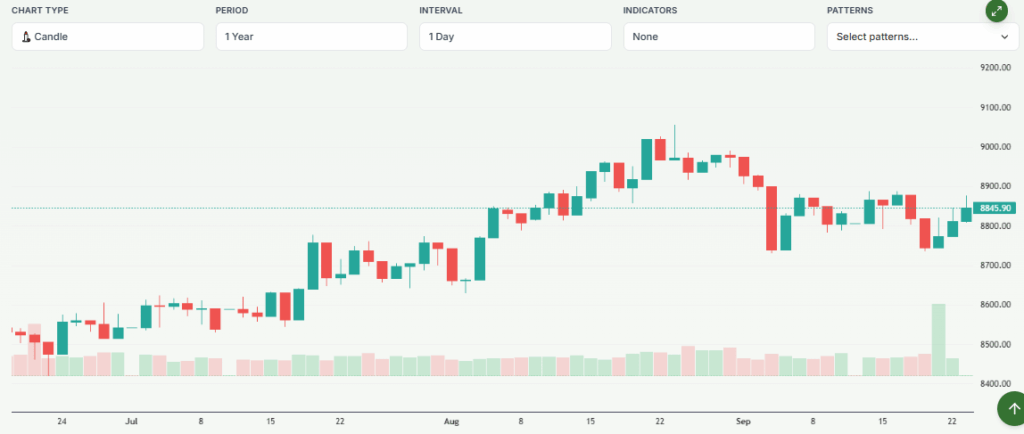
Task: Click the "Sep" label on date axis
Action: tap(743, 422)
